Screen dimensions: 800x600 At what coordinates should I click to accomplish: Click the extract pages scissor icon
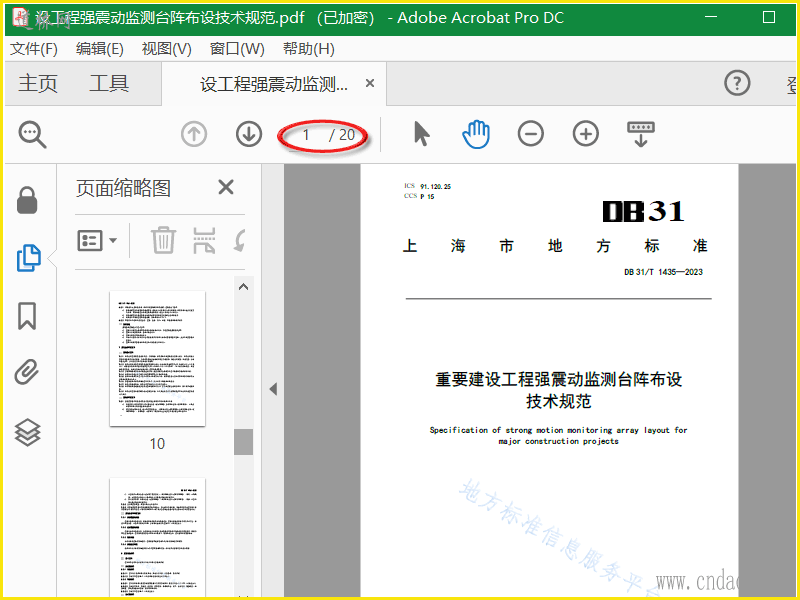pyautogui.click(x=204, y=240)
